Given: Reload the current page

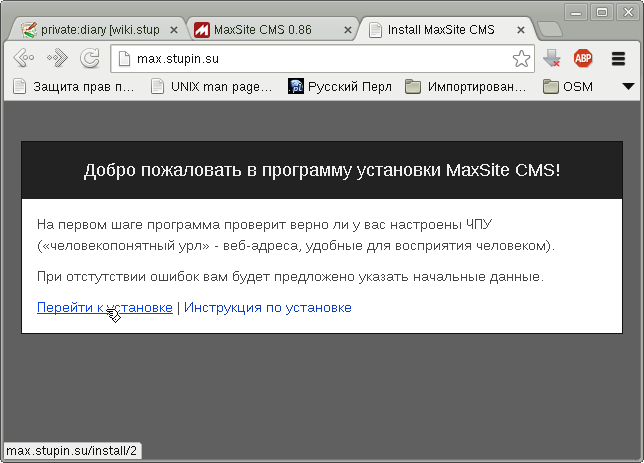Looking at the screenshot, I should point(90,58).
